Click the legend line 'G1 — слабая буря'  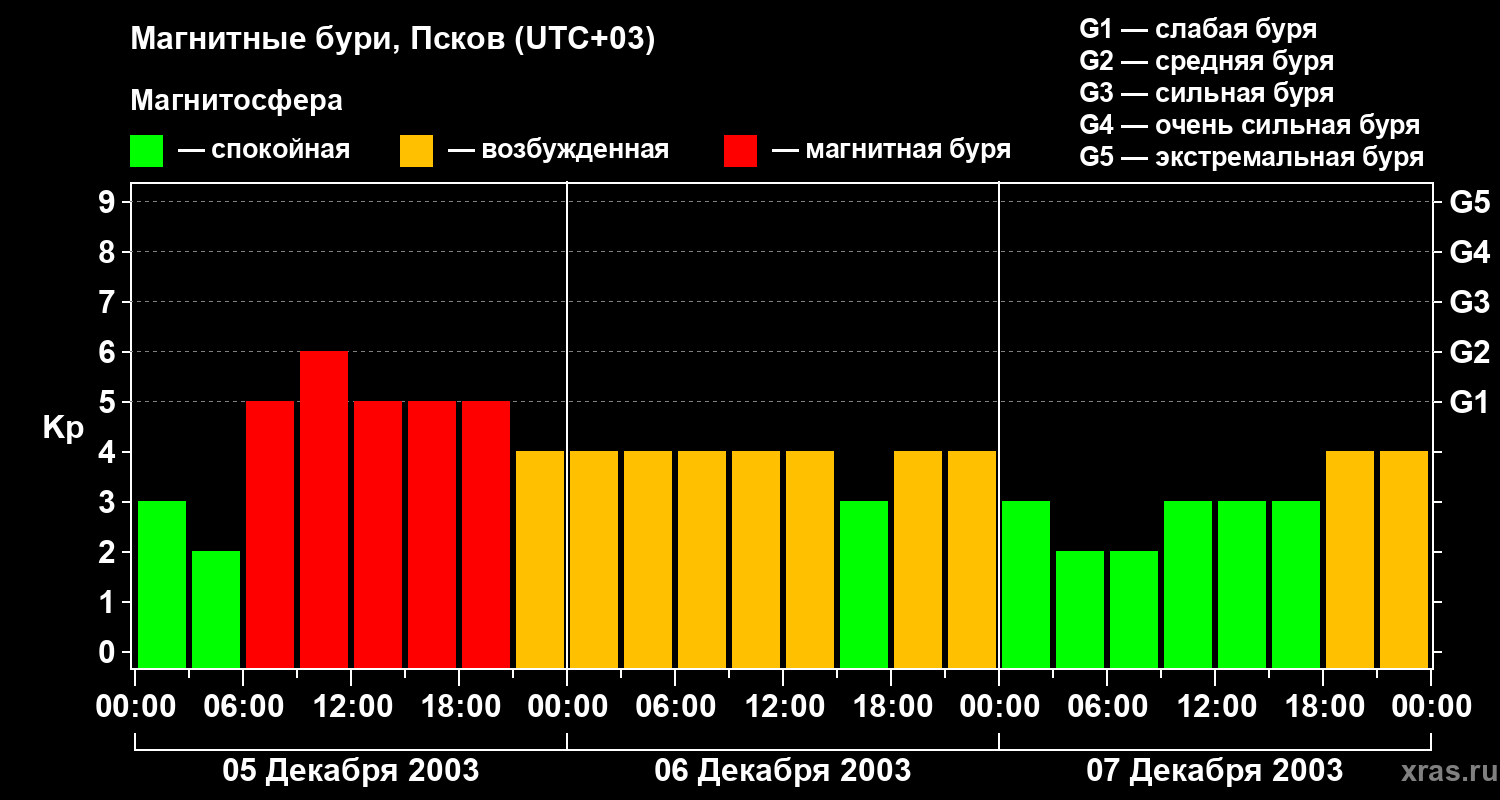tap(1198, 29)
